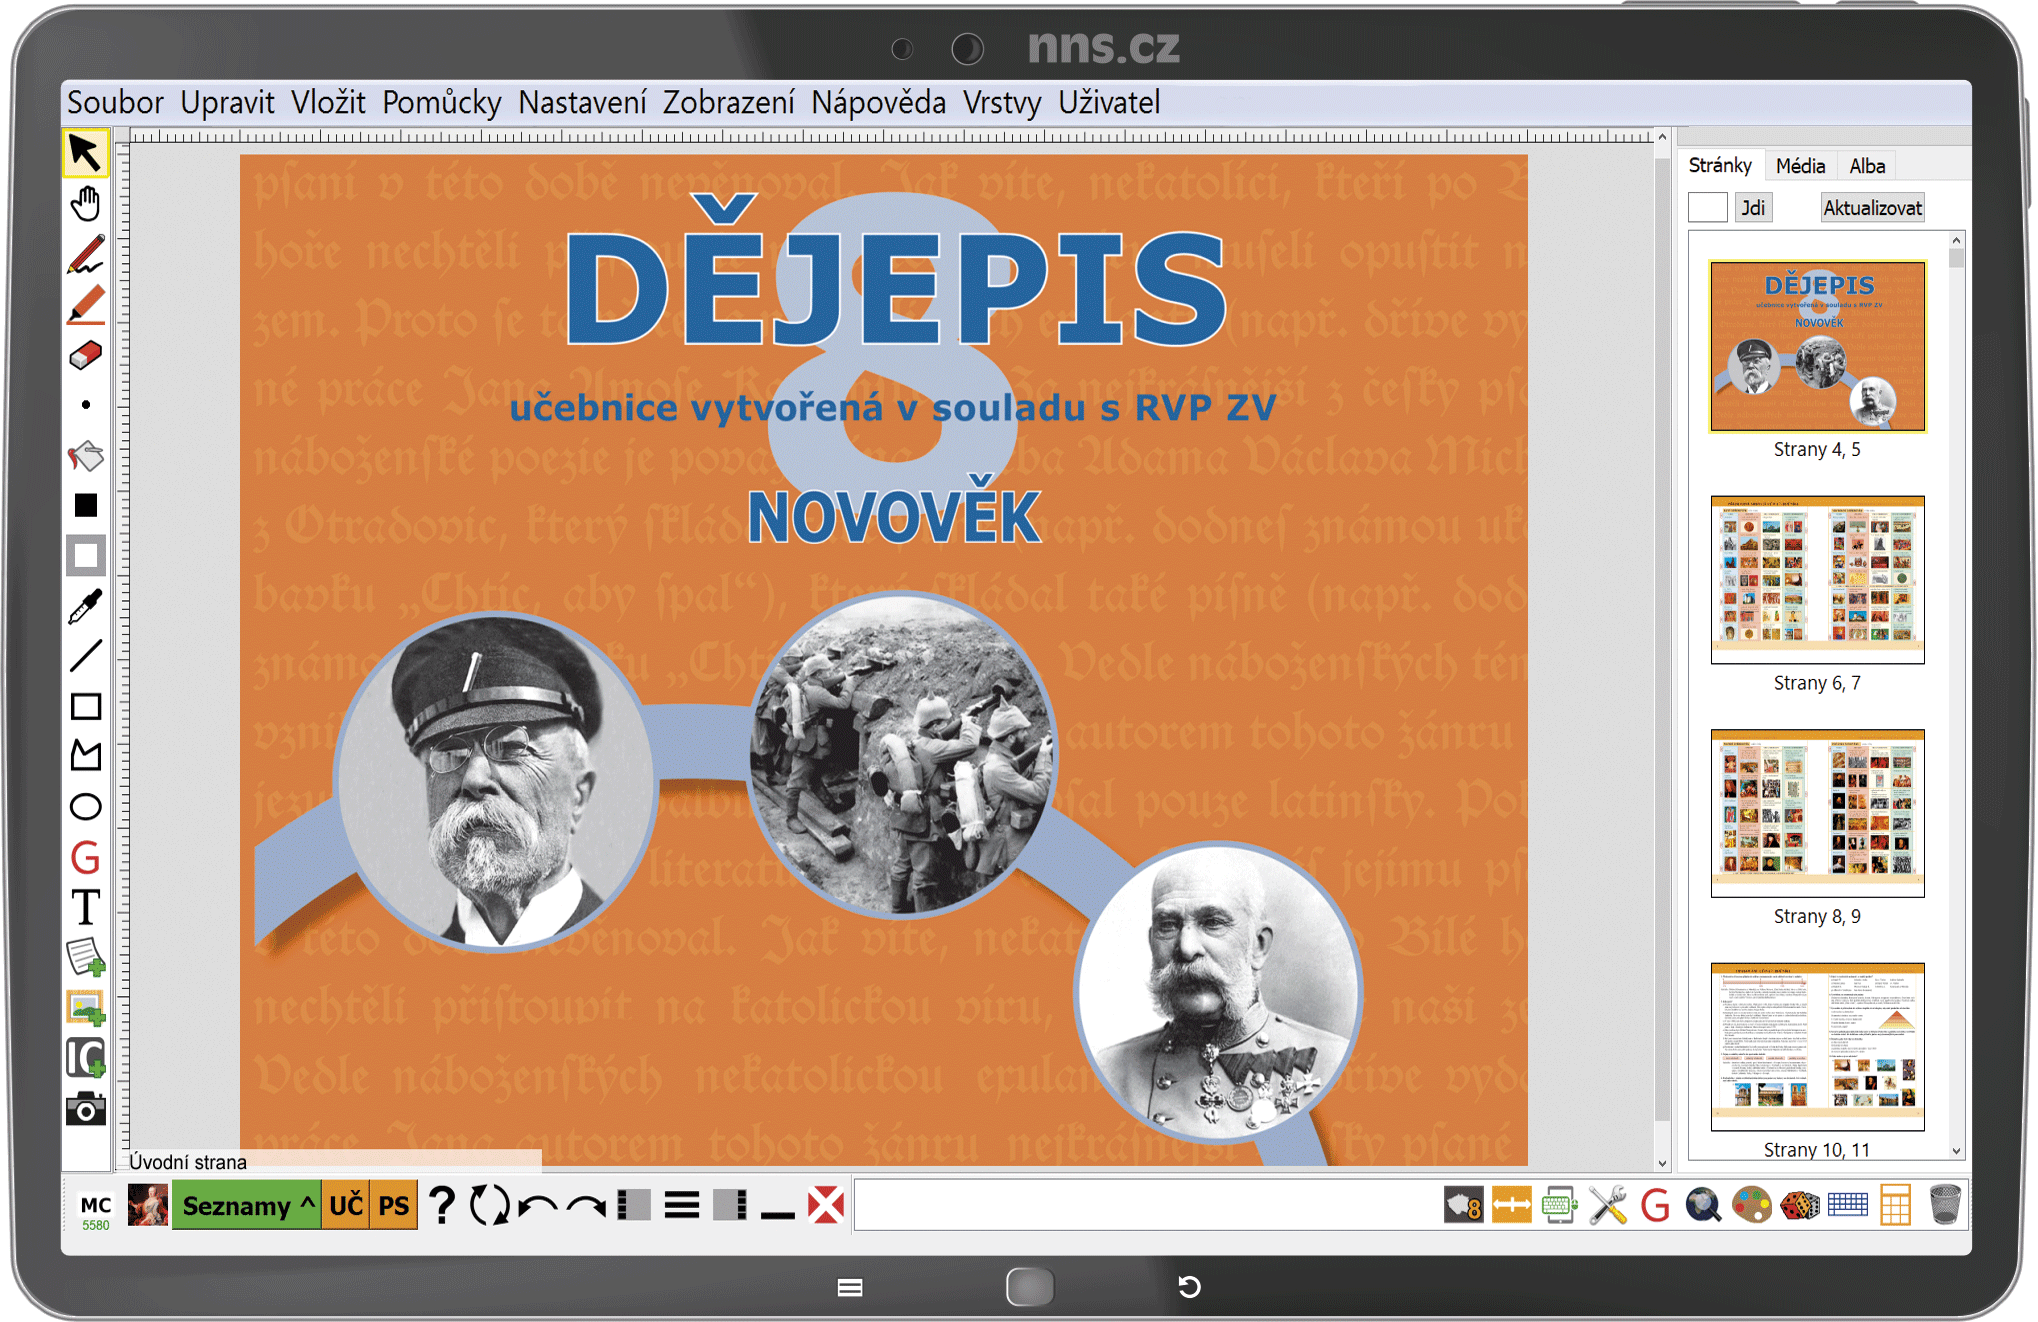Open the calculator icon
Viewport: 2038px width, 1322px height.
1895,1205
